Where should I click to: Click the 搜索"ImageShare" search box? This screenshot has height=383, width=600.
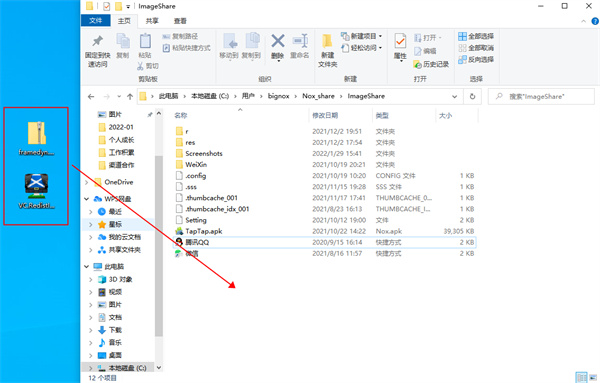point(541,96)
